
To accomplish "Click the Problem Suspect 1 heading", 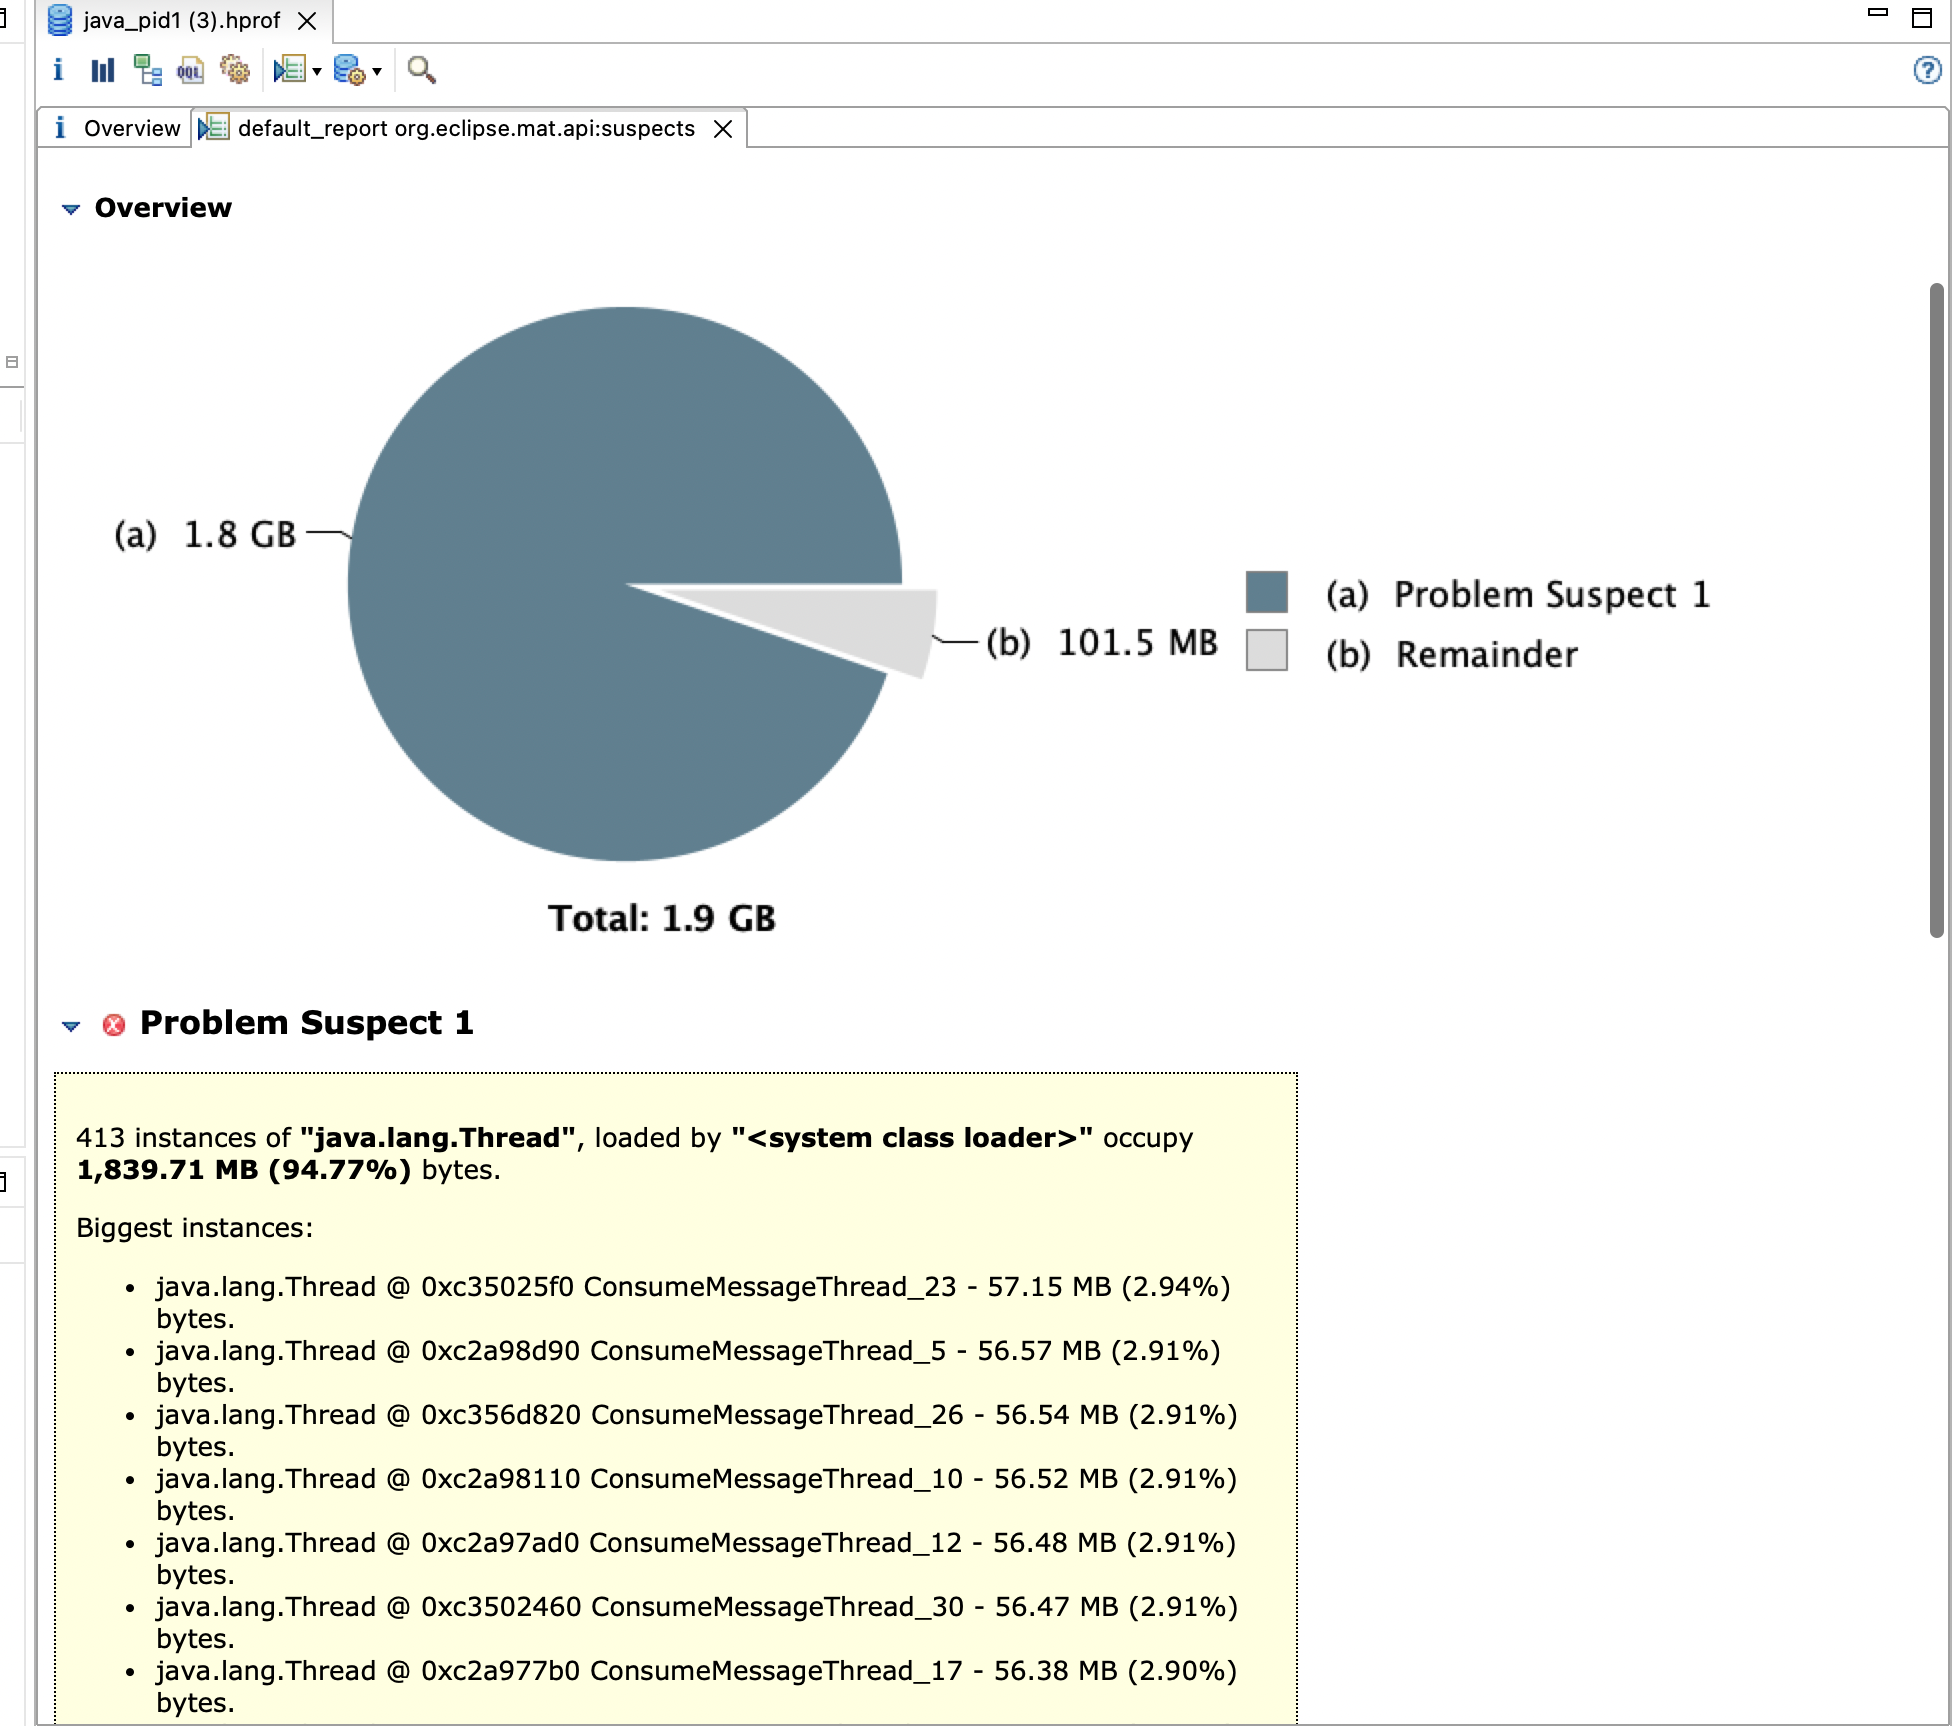I will click(x=307, y=1023).
